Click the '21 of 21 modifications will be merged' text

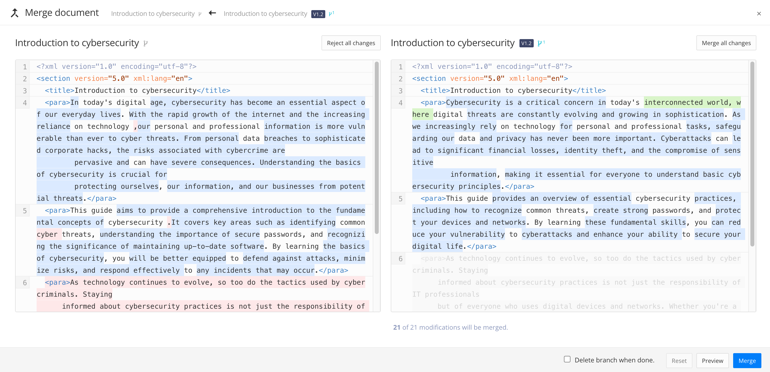click(450, 327)
